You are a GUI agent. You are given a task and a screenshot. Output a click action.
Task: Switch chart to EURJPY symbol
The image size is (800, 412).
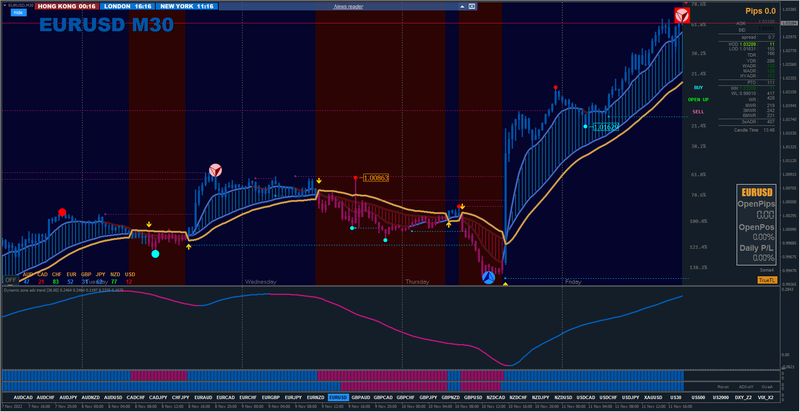(x=293, y=397)
